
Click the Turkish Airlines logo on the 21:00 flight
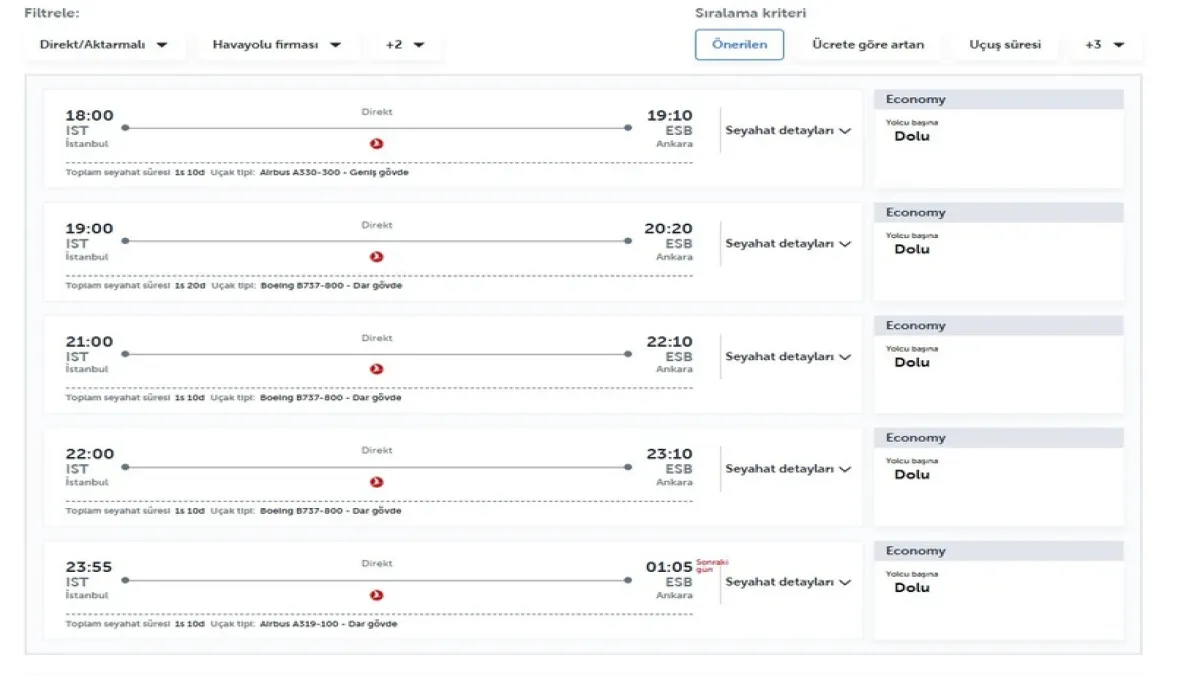pyautogui.click(x=377, y=369)
